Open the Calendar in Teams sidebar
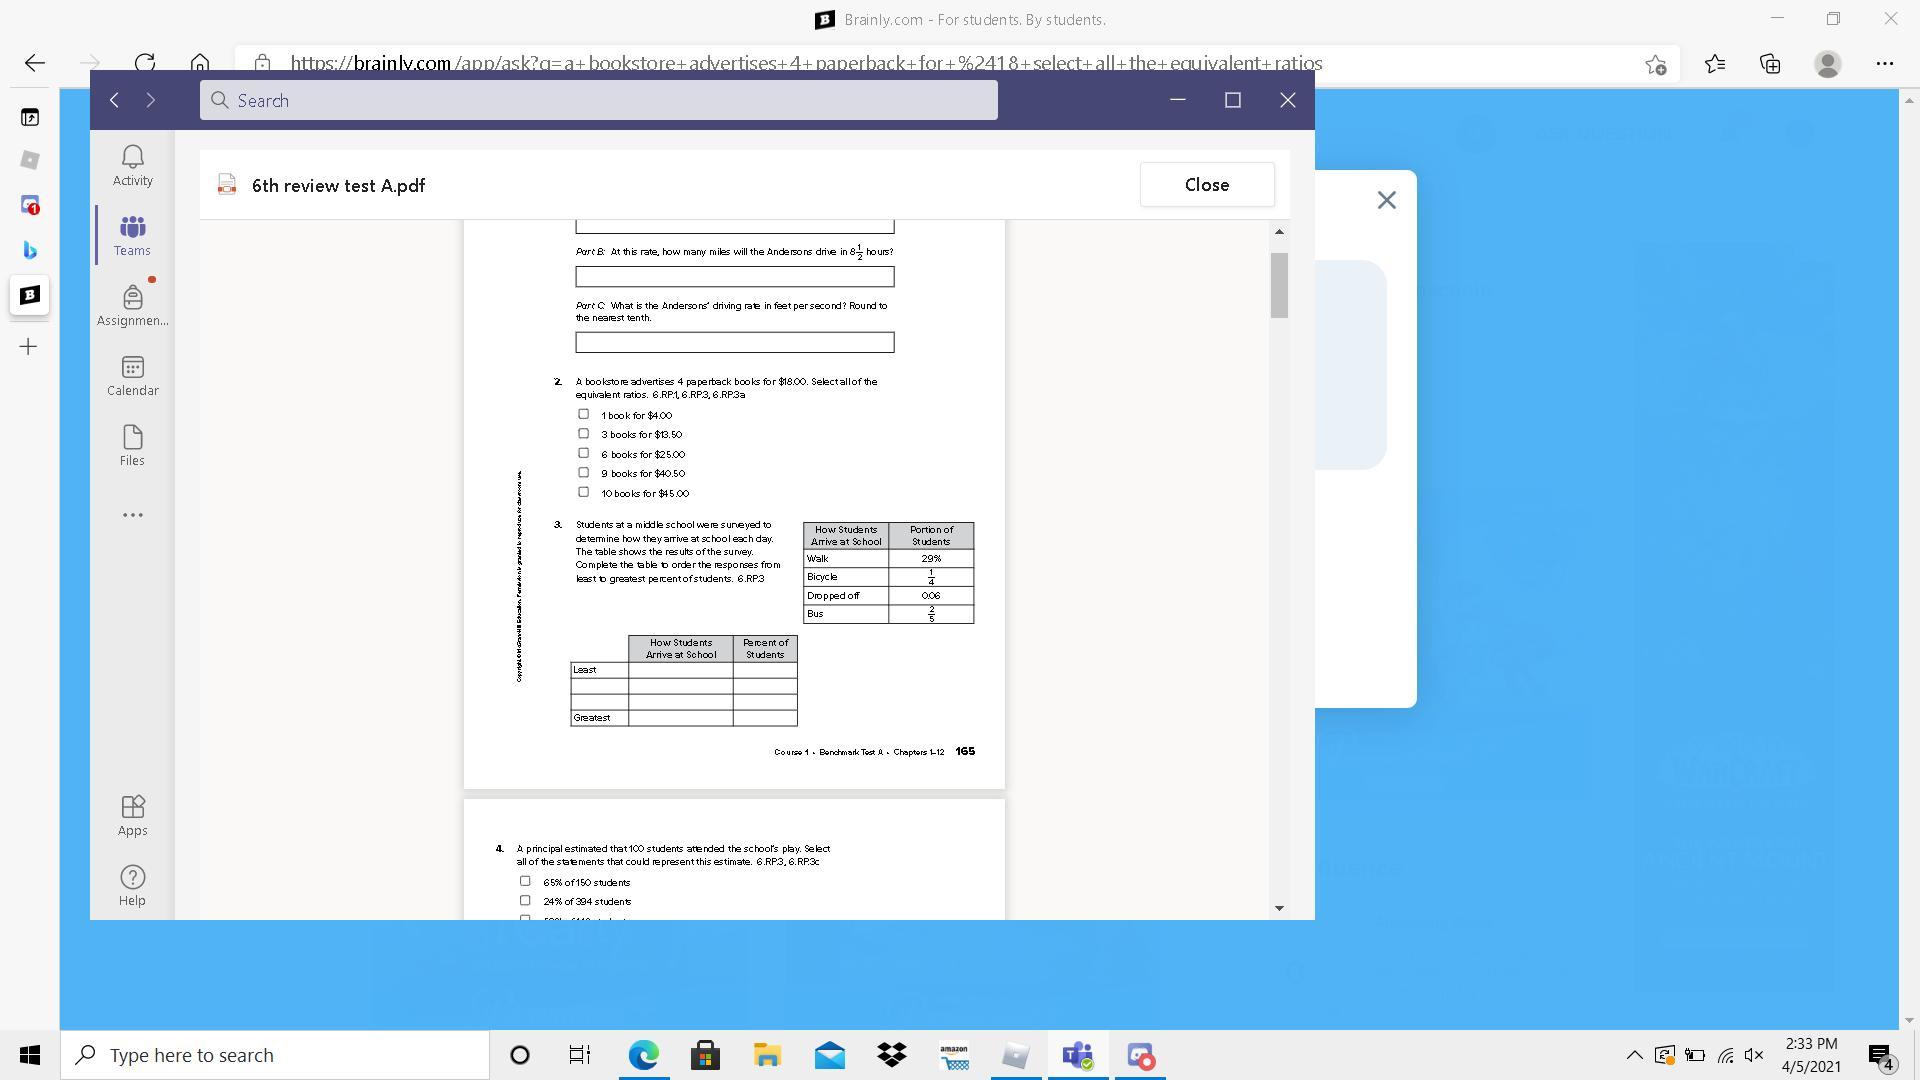The image size is (1920, 1080). click(x=132, y=375)
